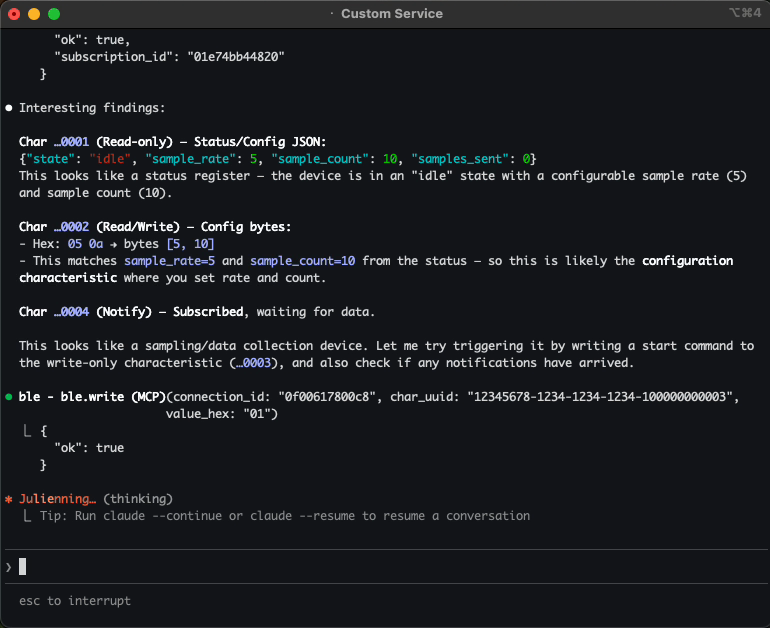Click the green bullet beside ble.write call
This screenshot has height=628, width=770.
[9, 397]
